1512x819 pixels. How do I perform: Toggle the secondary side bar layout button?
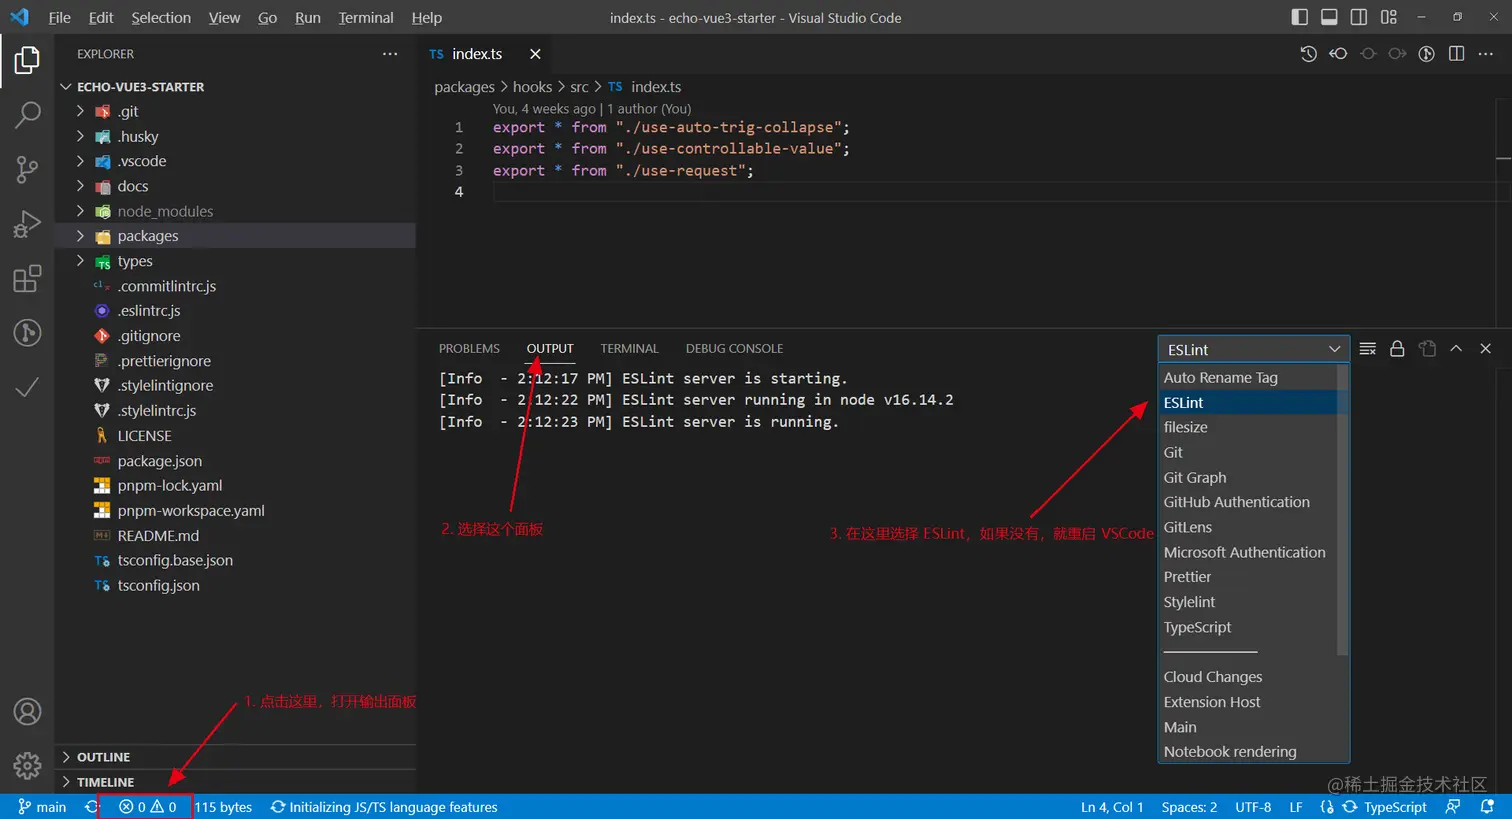click(1359, 17)
